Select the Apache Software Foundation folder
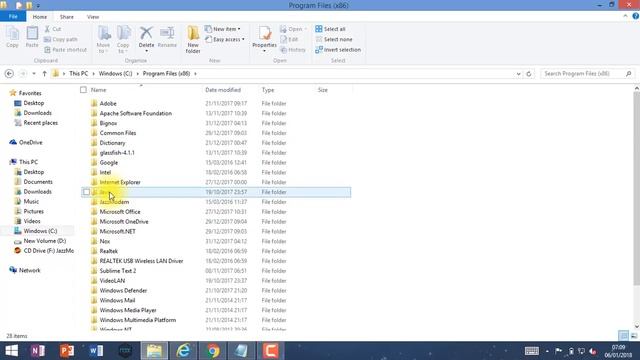The width and height of the screenshot is (640, 360). click(136, 113)
